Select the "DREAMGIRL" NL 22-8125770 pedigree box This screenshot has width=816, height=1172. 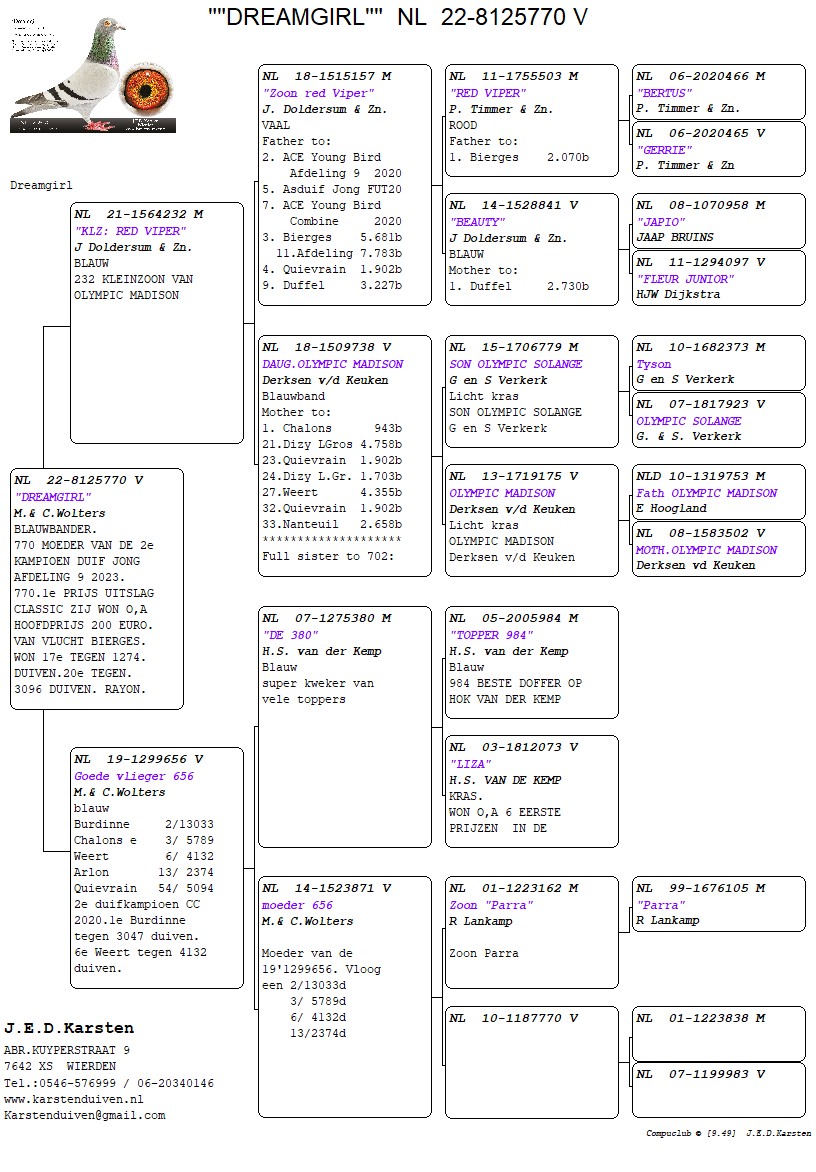tap(96, 588)
